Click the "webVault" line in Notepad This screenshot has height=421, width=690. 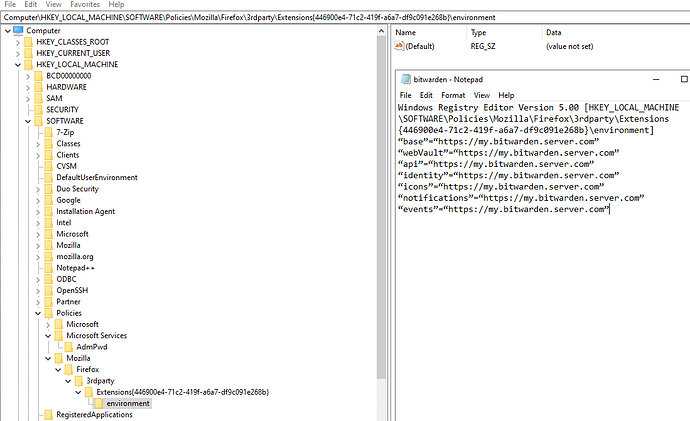click(x=508, y=153)
